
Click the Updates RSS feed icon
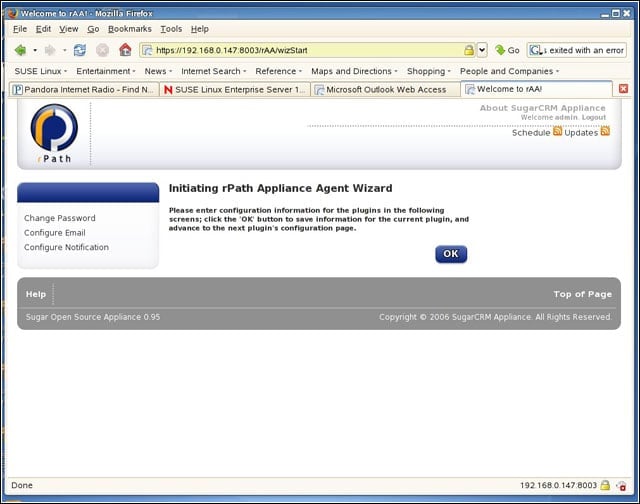point(605,131)
